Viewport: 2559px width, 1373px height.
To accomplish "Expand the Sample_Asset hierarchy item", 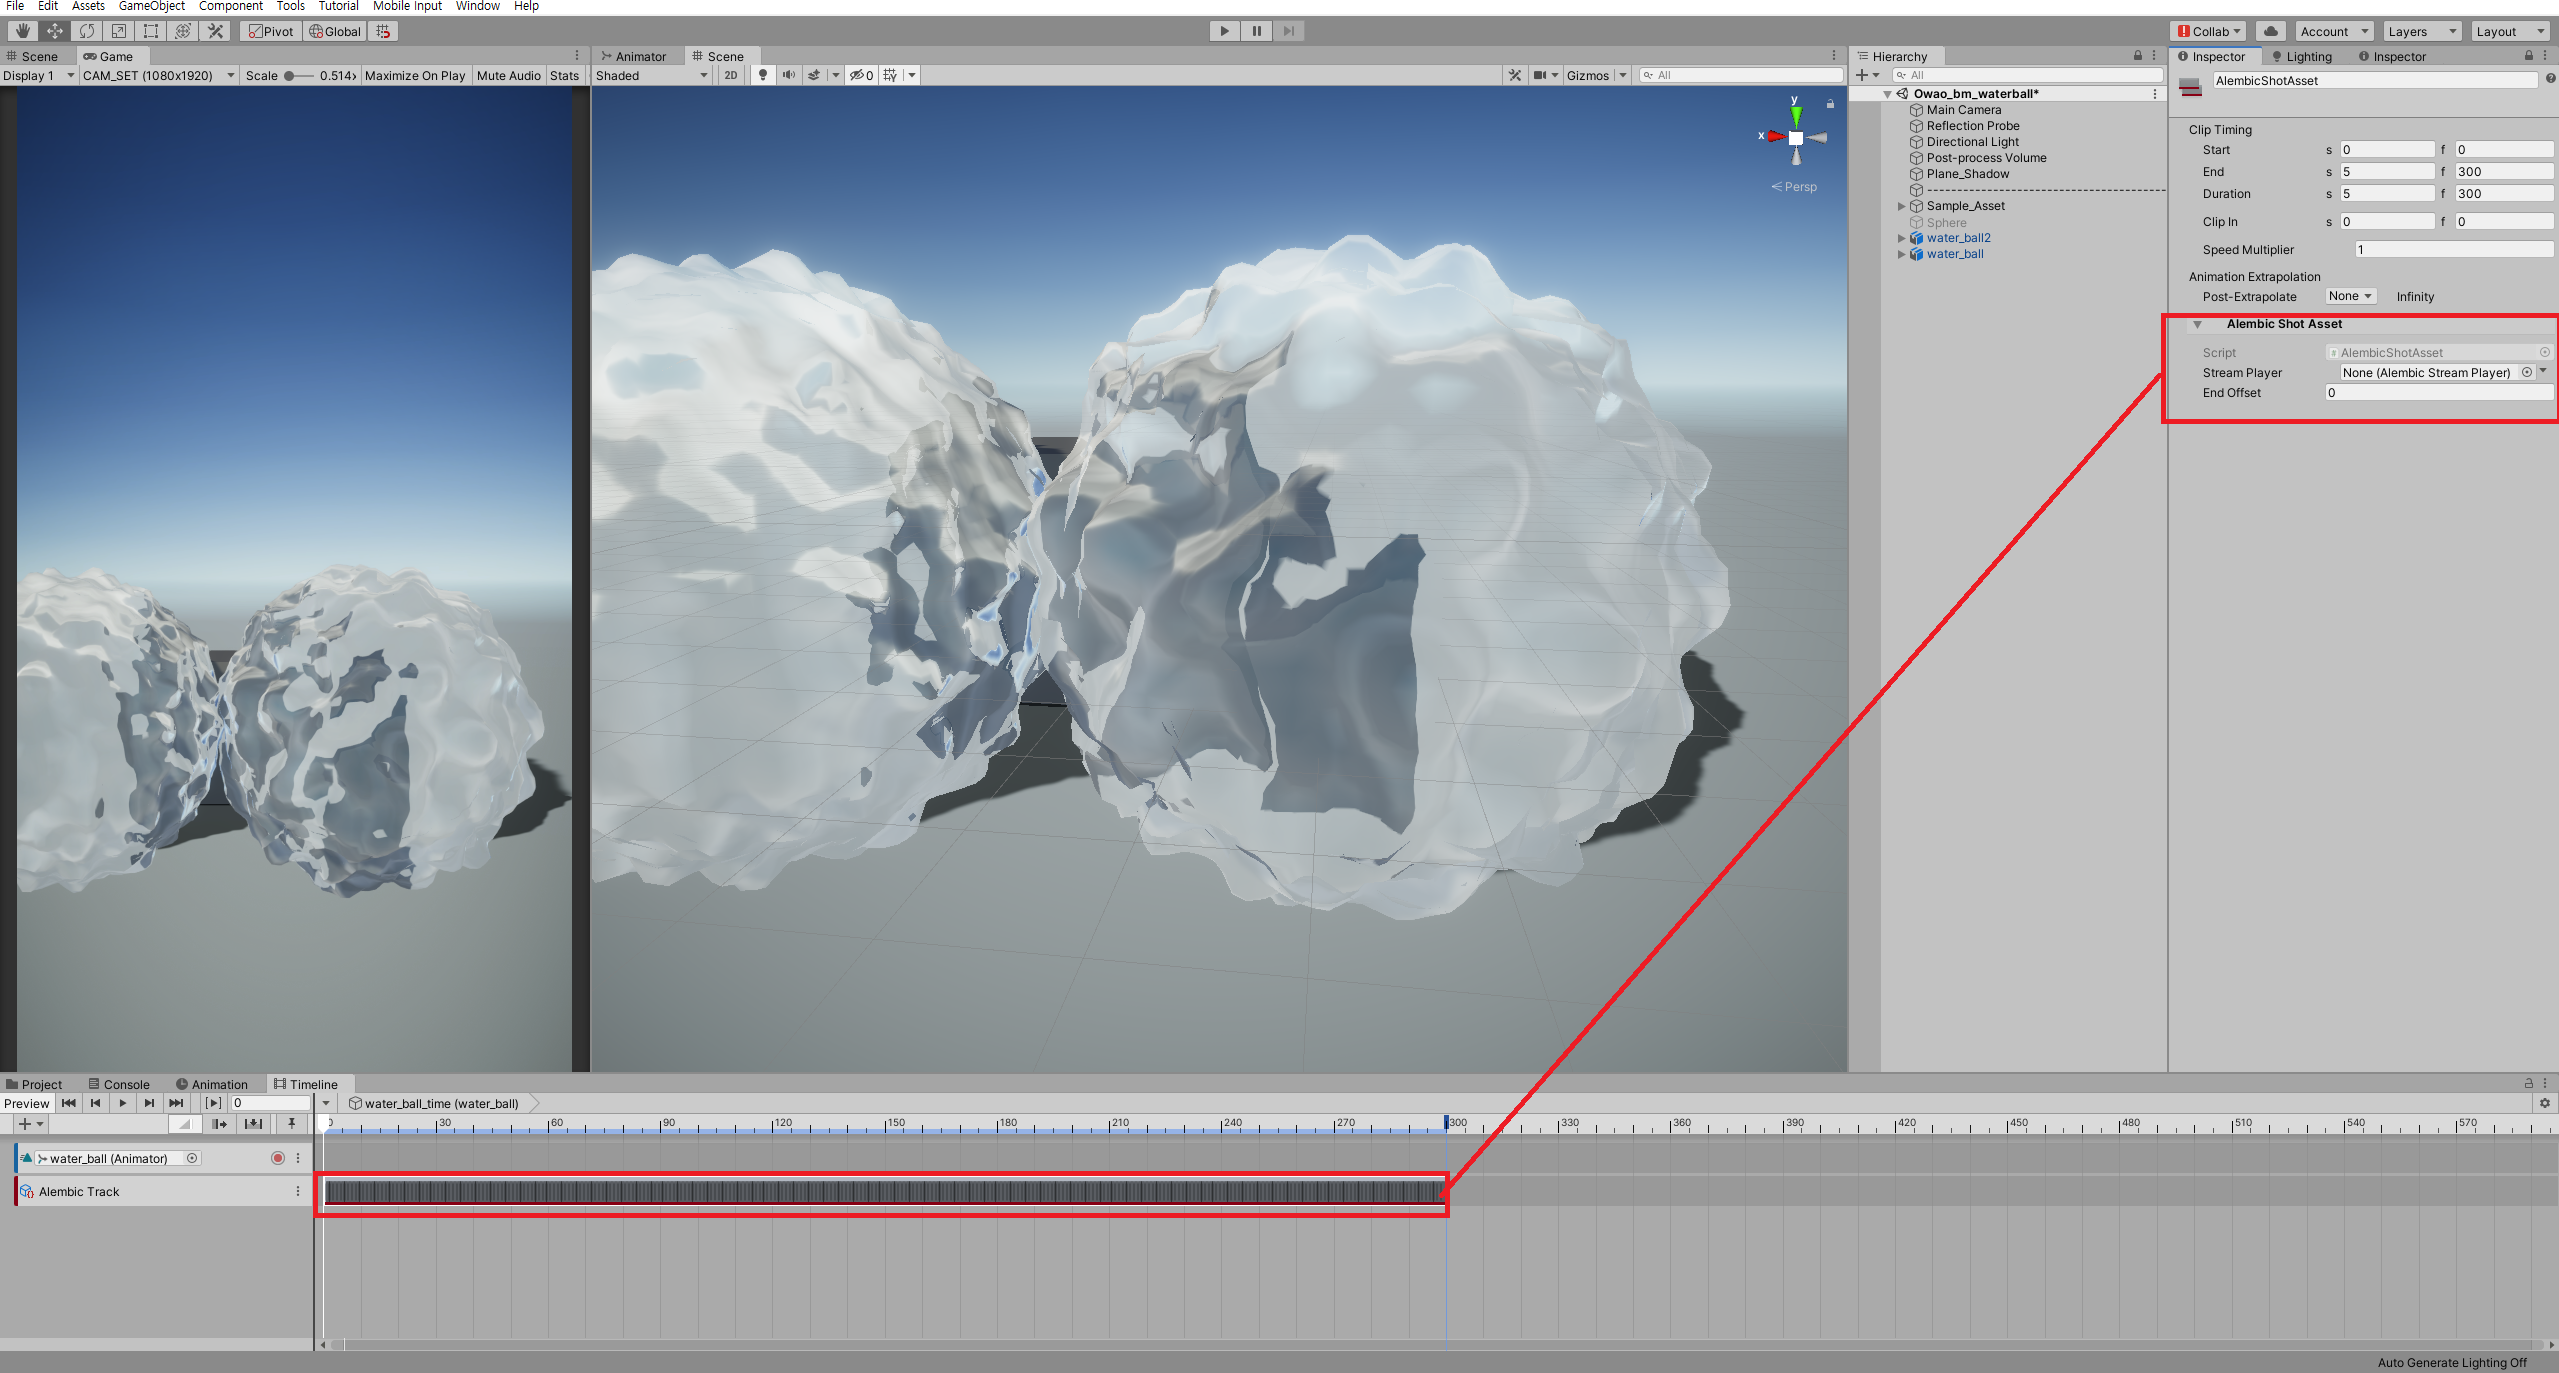I will pos(1901,206).
